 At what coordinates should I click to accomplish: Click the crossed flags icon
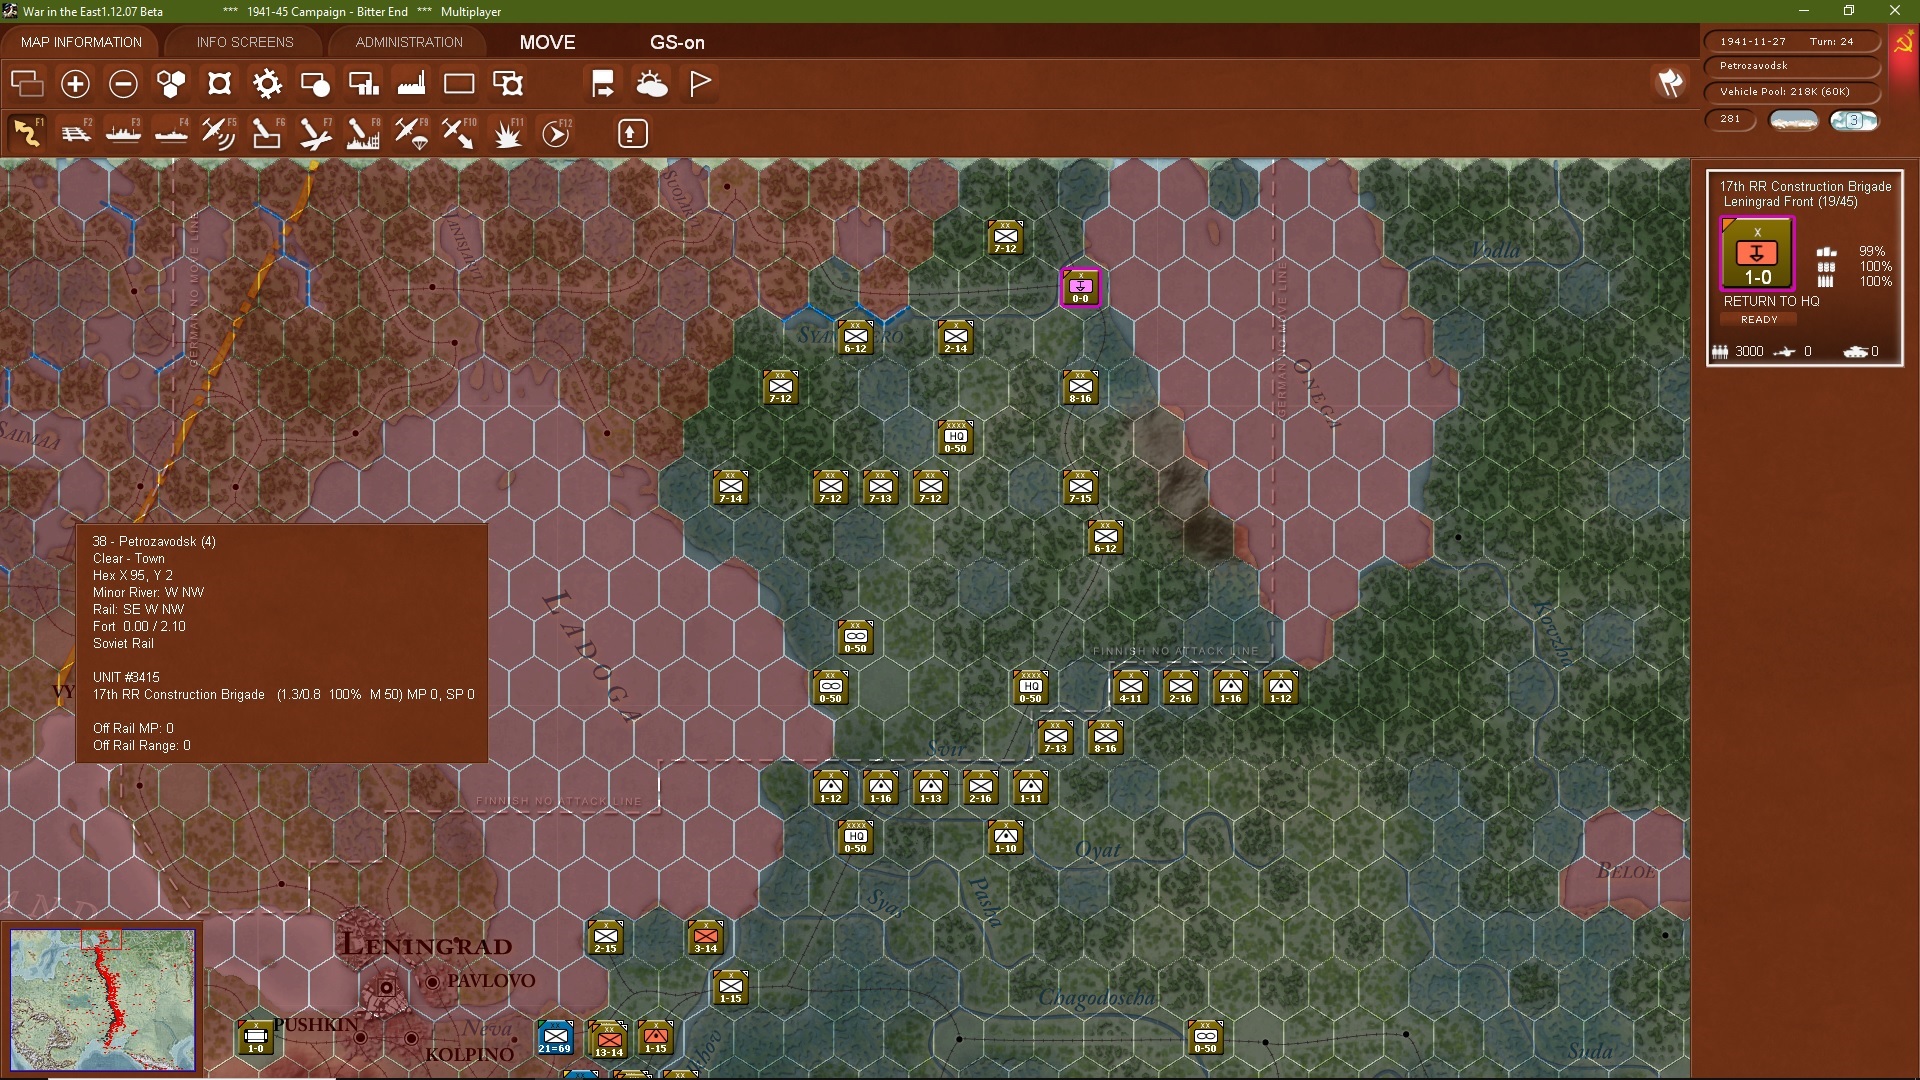tap(1670, 83)
